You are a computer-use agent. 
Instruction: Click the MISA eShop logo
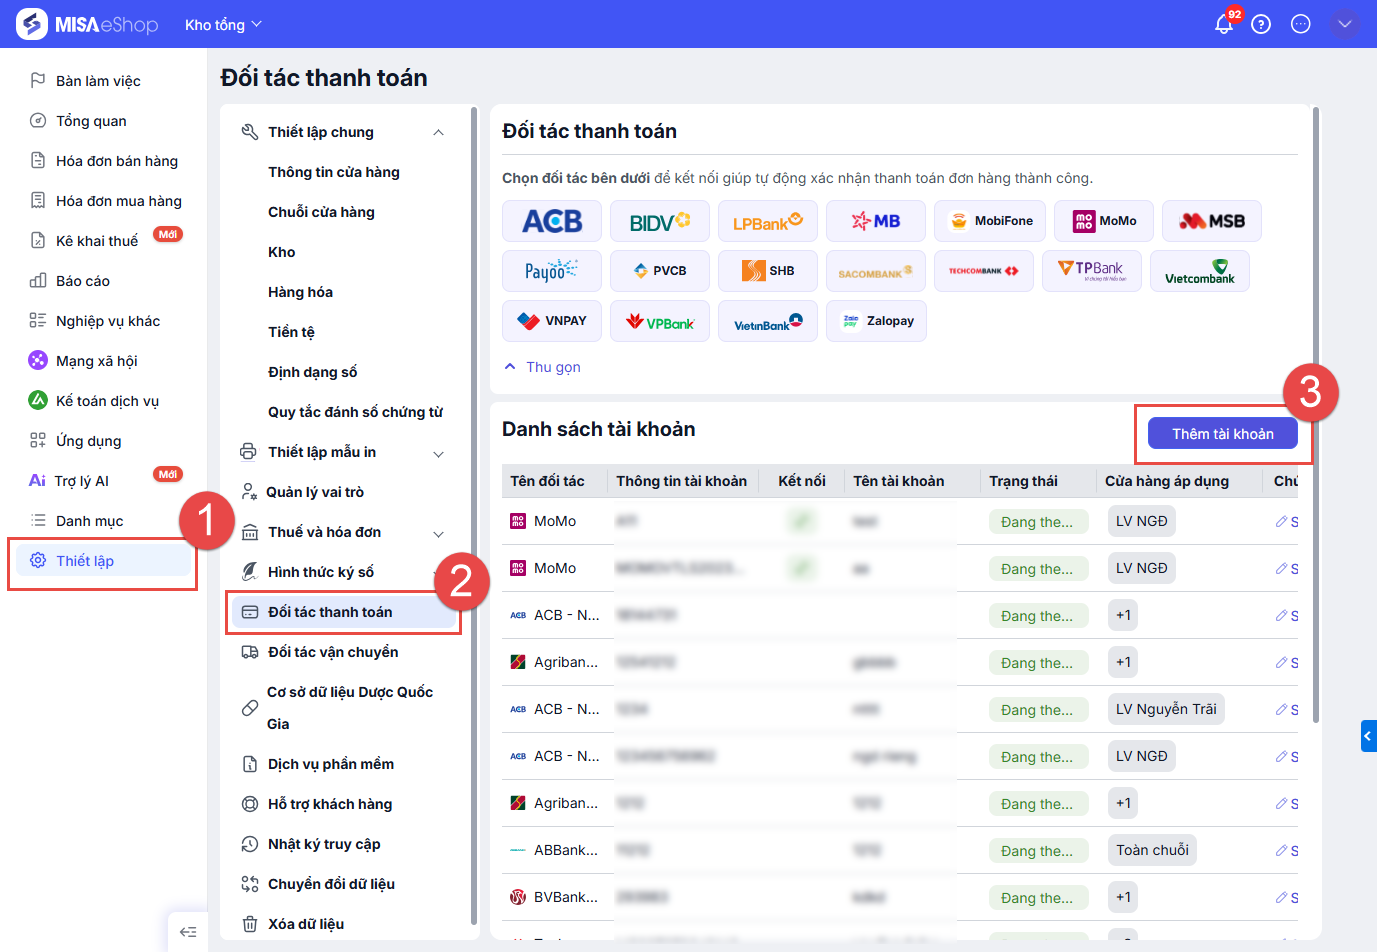coord(87,24)
